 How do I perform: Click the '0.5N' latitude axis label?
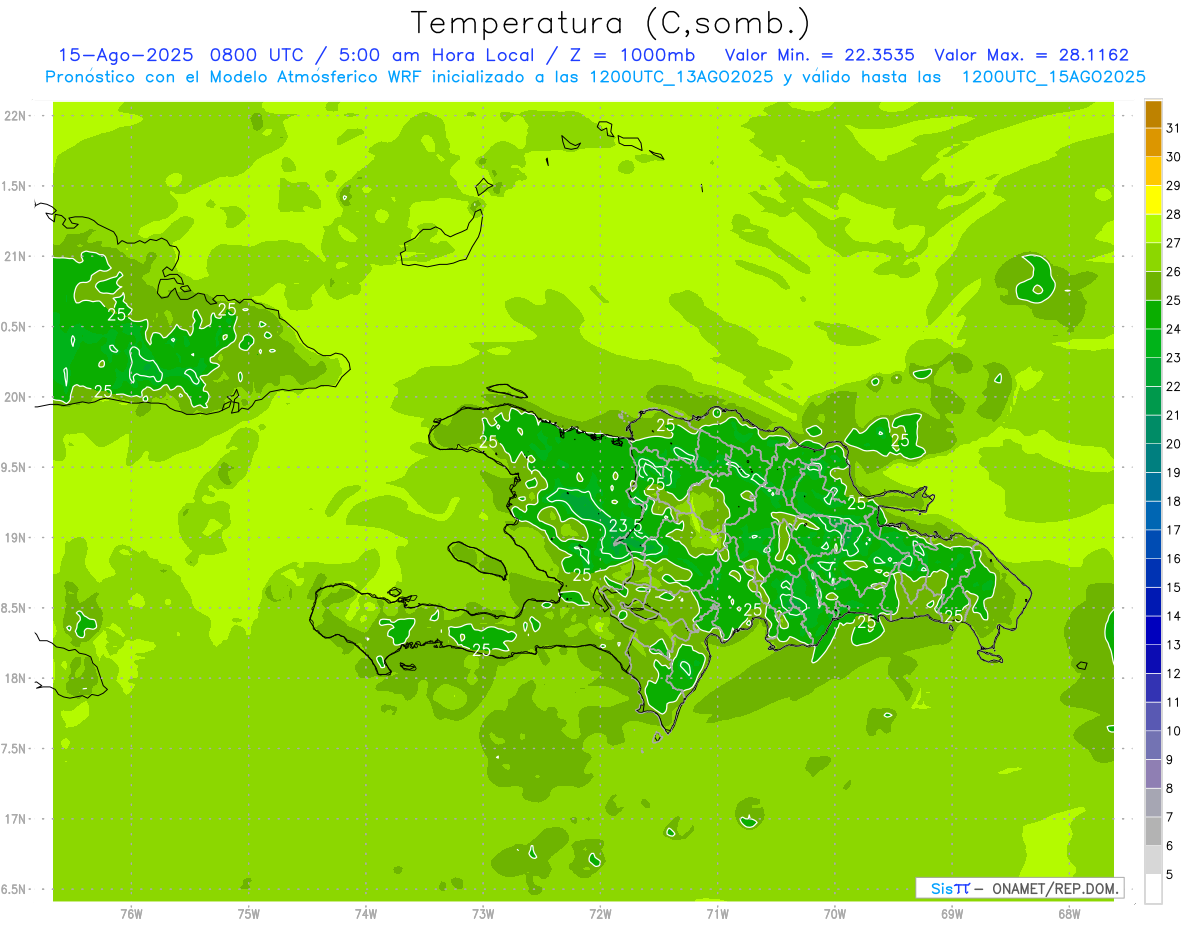pyautogui.click(x=16, y=327)
